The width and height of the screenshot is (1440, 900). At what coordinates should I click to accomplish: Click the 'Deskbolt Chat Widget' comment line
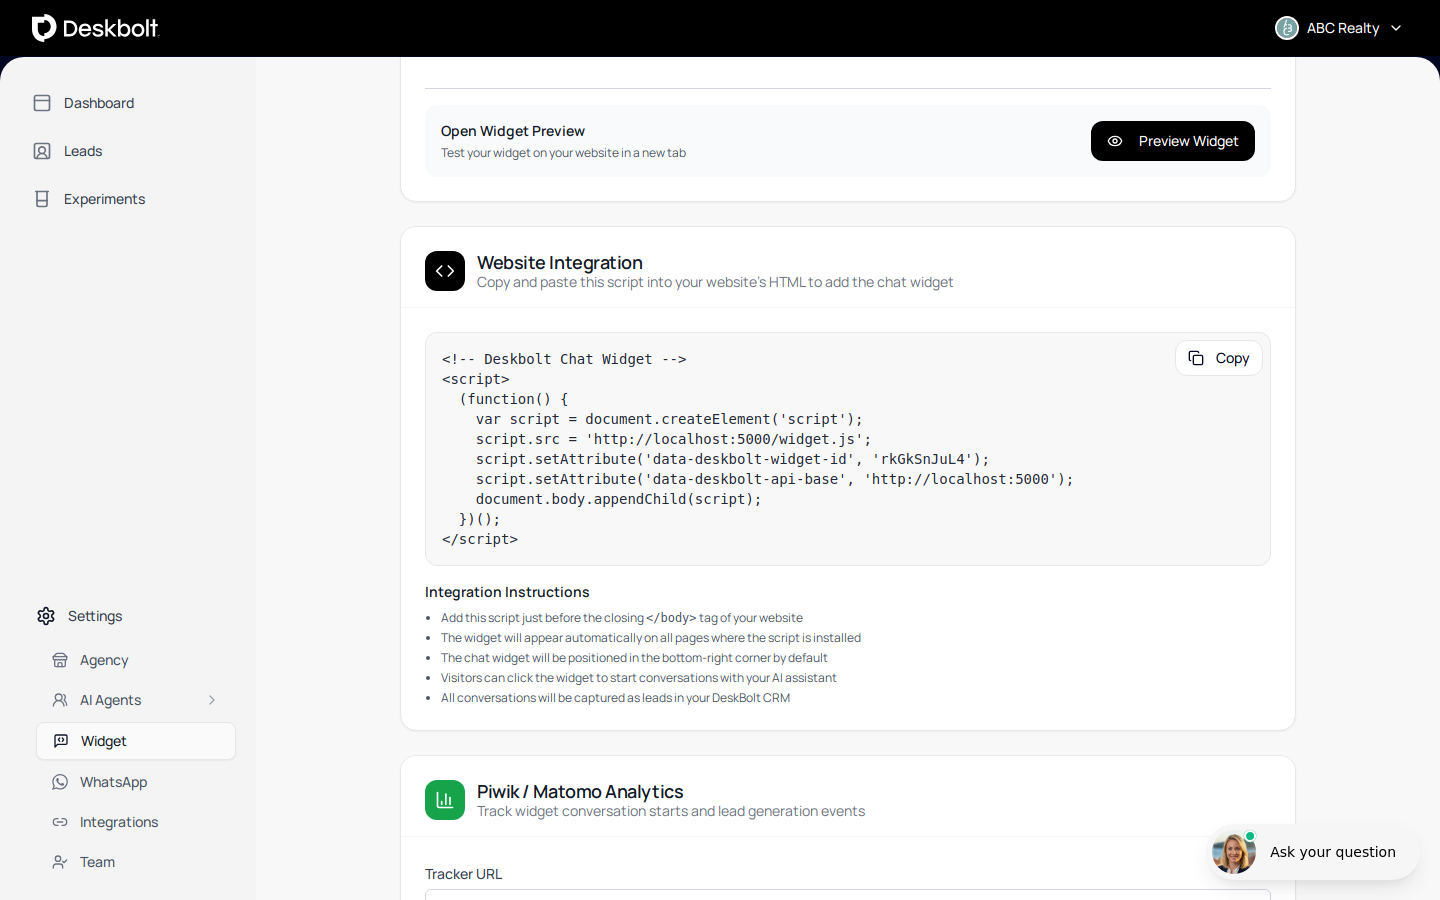[564, 359]
